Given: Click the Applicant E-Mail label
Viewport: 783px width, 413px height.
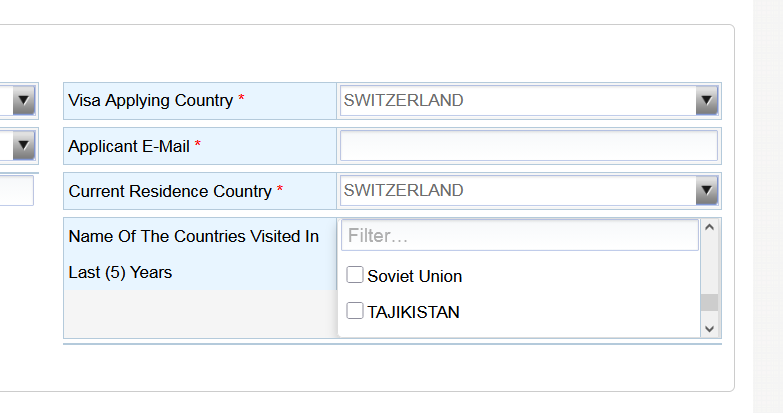Looking at the screenshot, I should click(129, 146).
